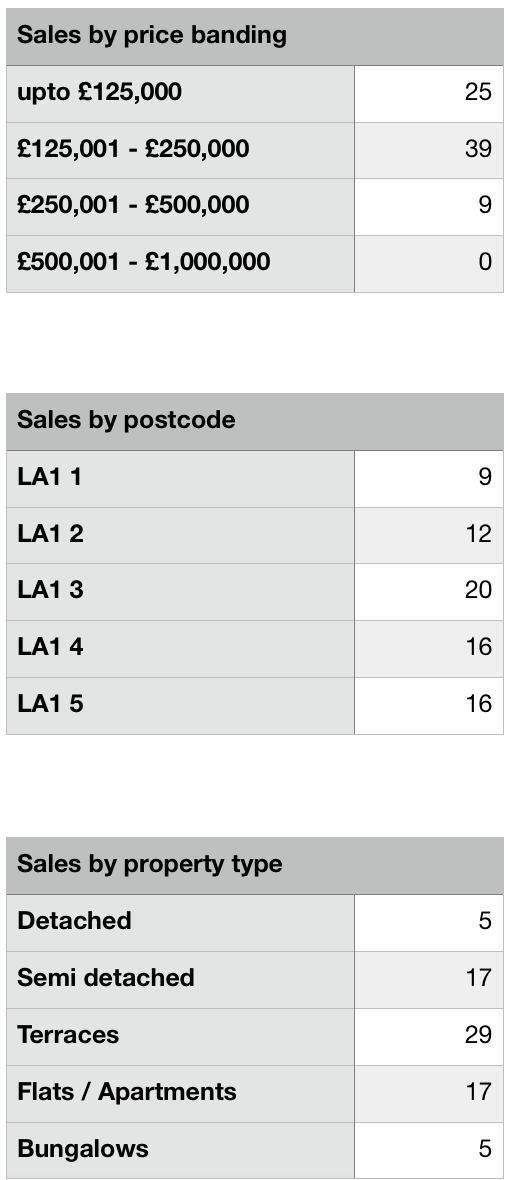Select the value 25 for upto £125,000
Viewport: 508px width, 1180px height.
[478, 93]
